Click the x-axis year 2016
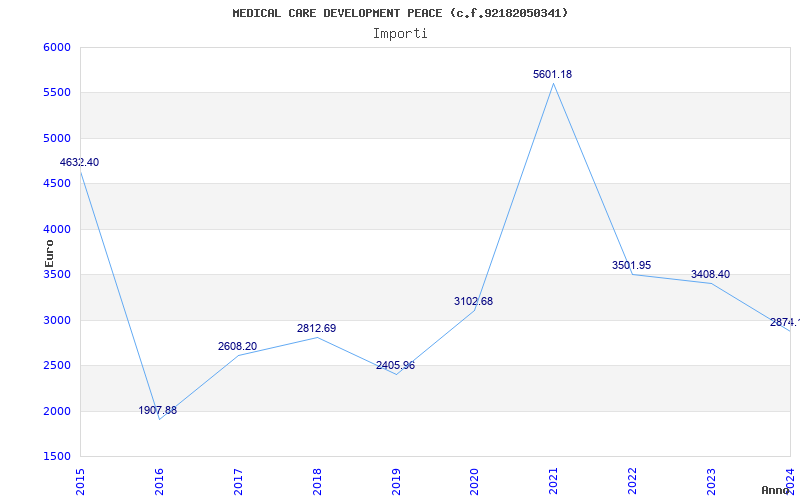800x500 pixels. tap(159, 481)
